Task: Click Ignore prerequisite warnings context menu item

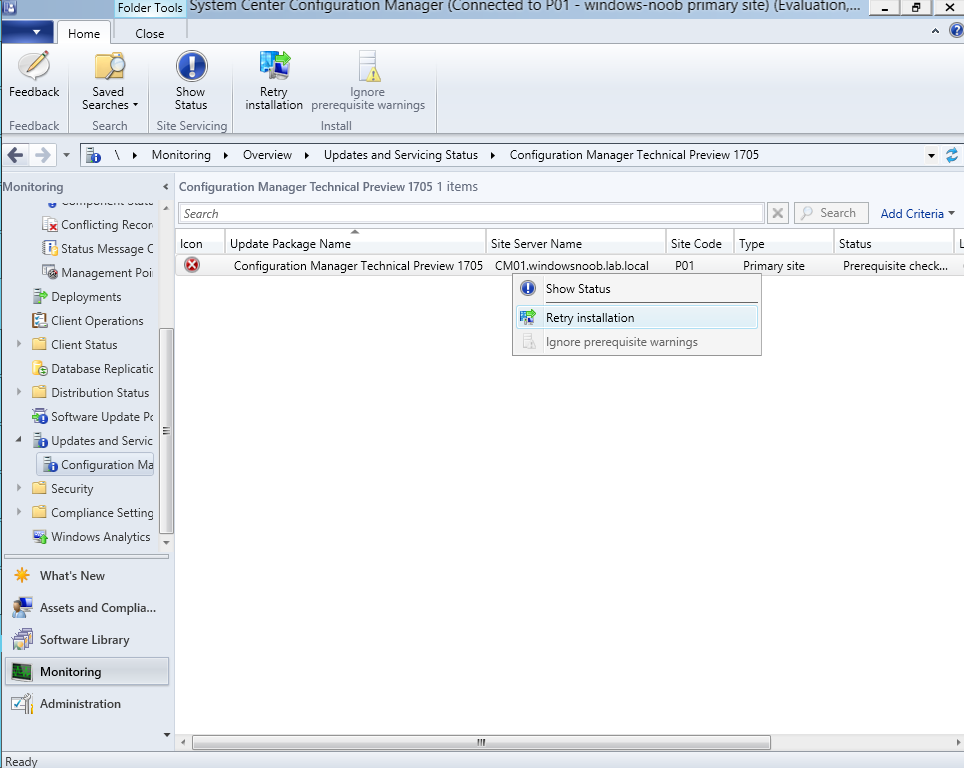Action: (x=637, y=342)
